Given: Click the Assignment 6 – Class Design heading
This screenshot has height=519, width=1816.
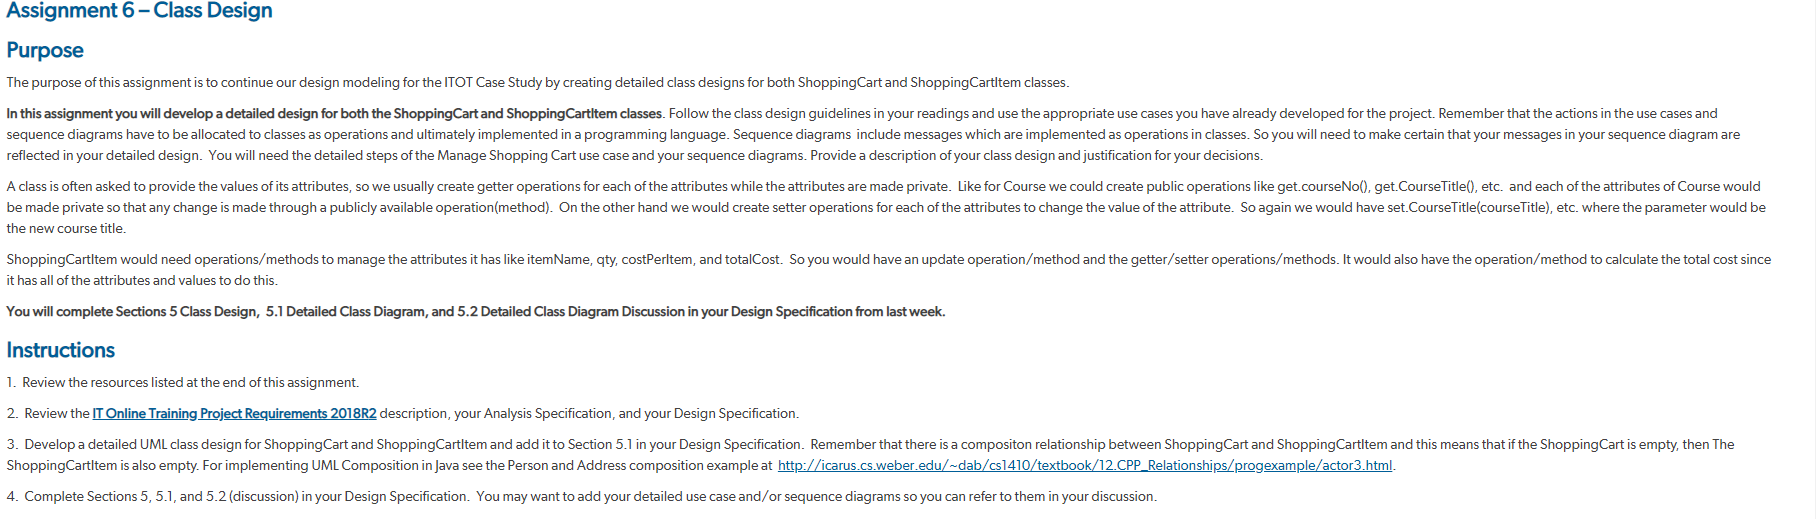Looking at the screenshot, I should (x=139, y=11).
